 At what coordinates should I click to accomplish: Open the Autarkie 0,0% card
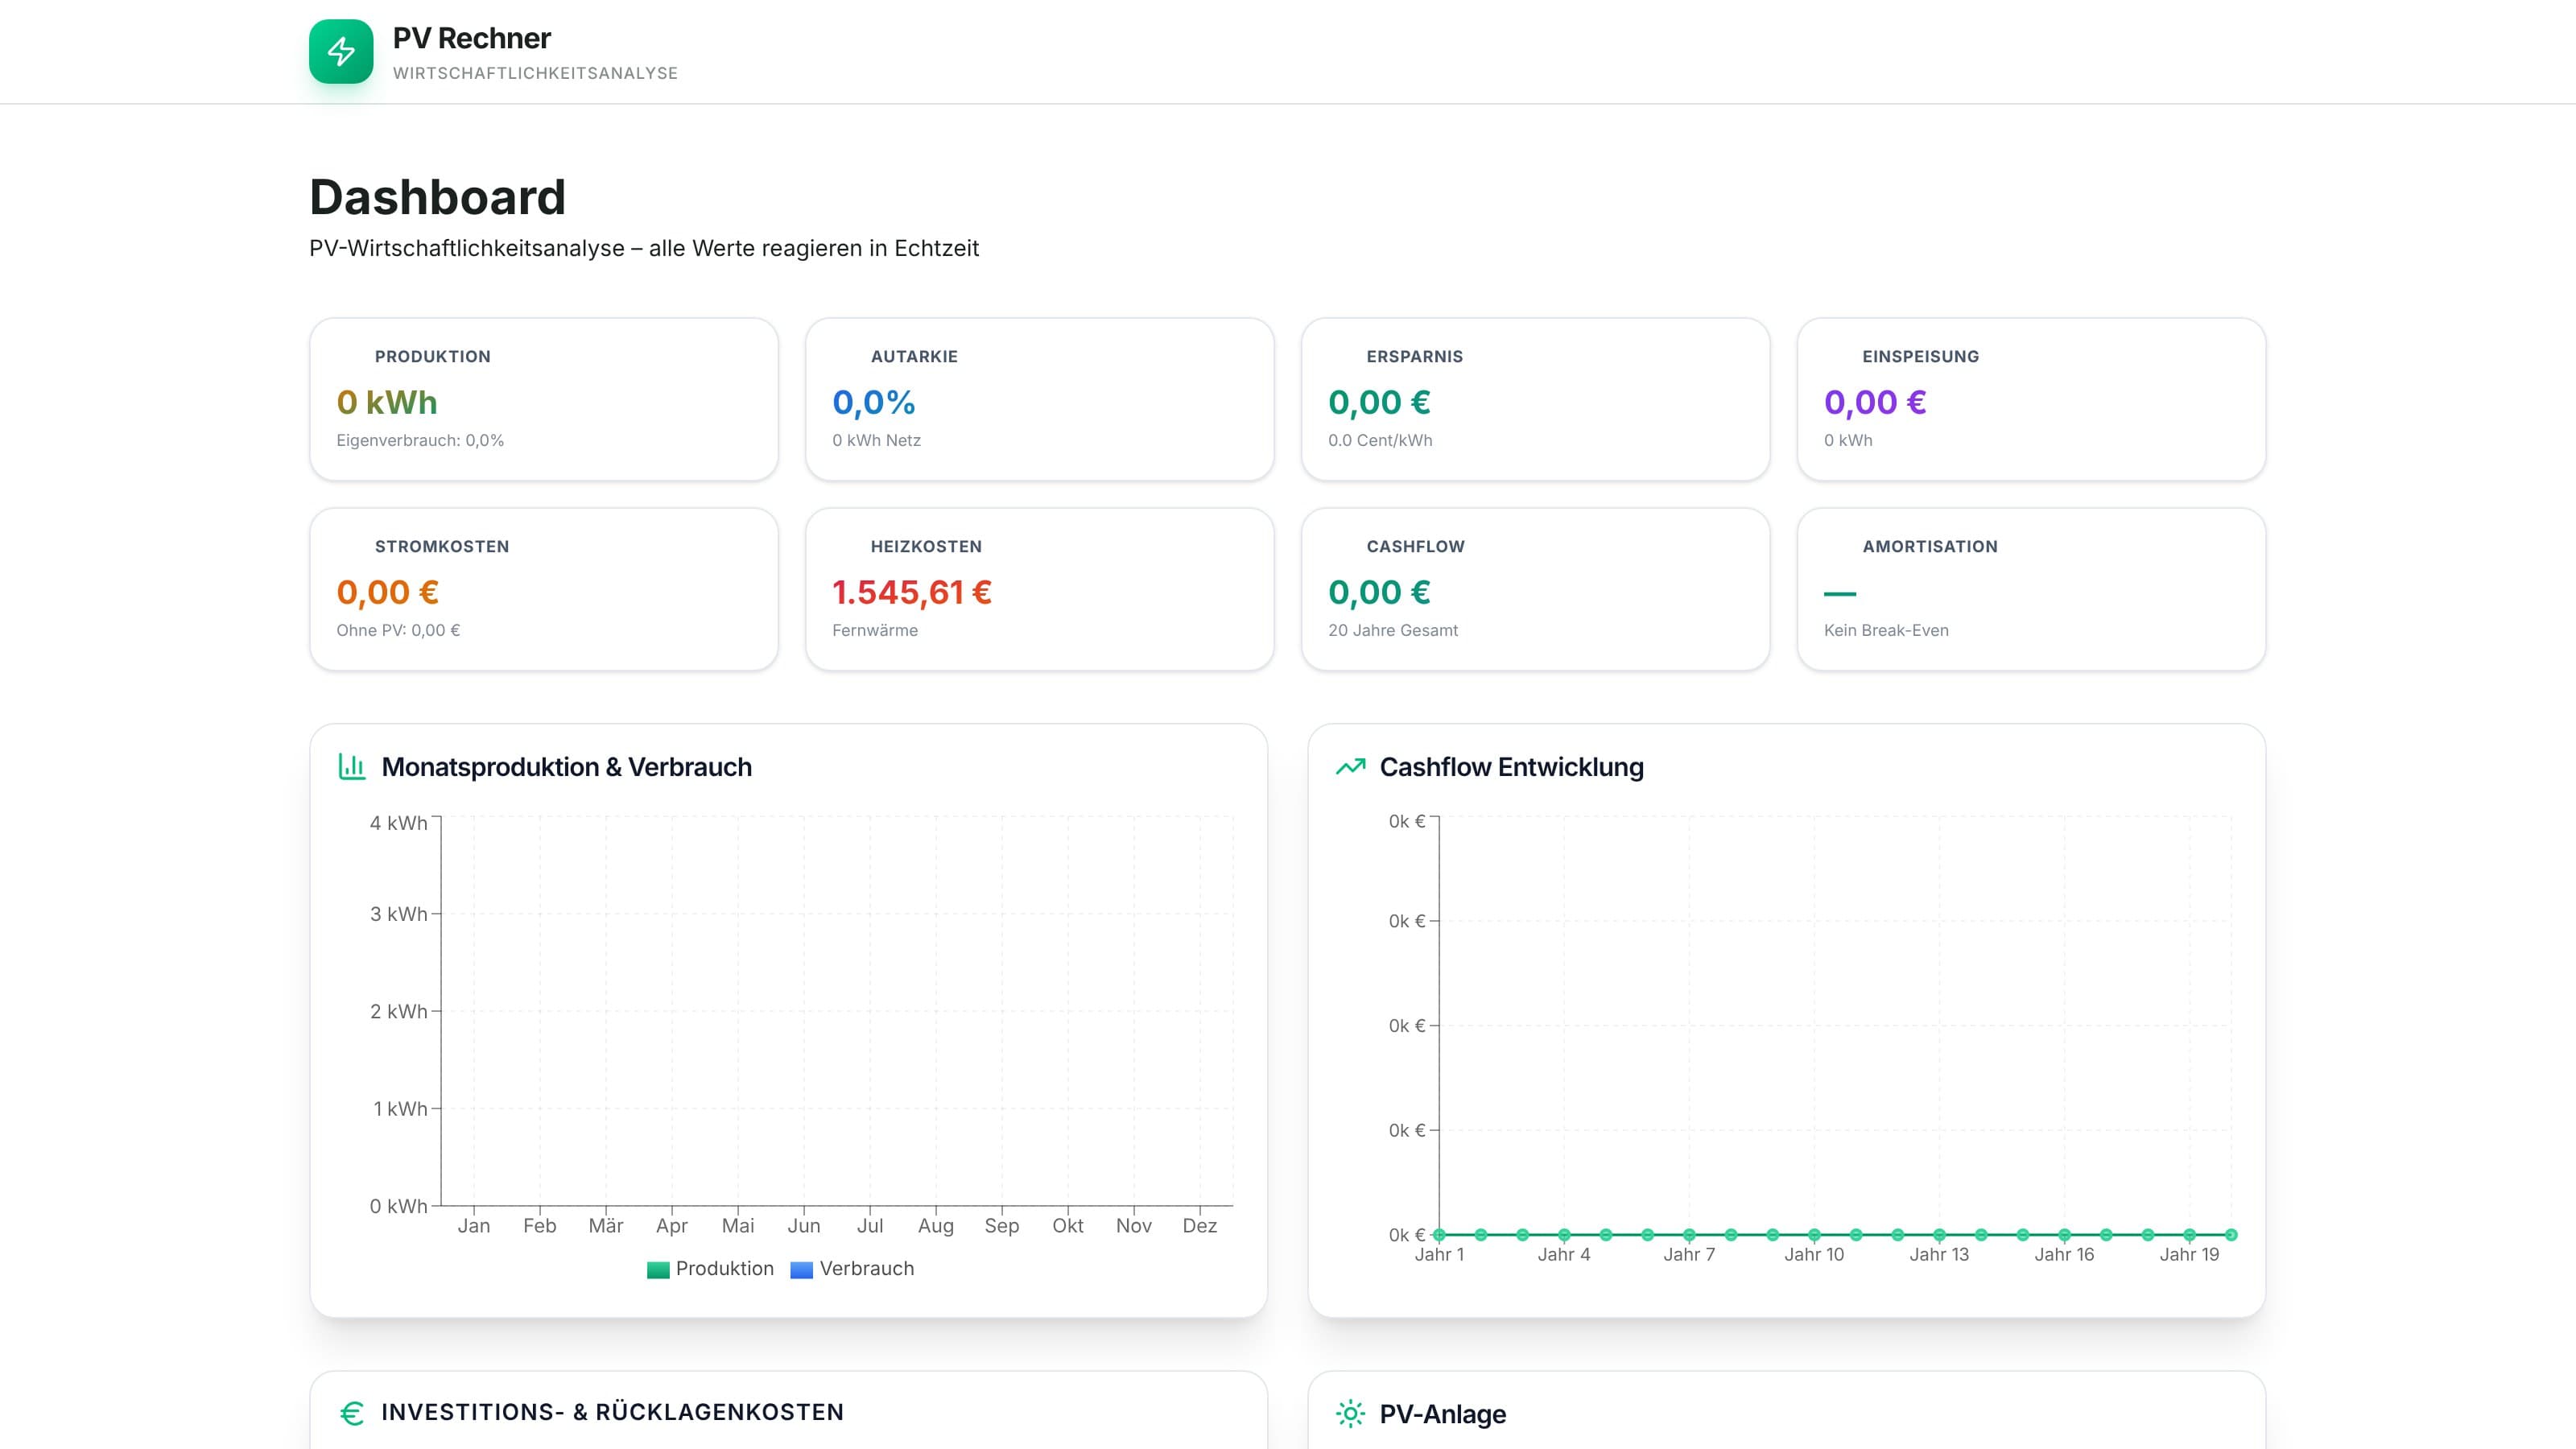[1040, 399]
